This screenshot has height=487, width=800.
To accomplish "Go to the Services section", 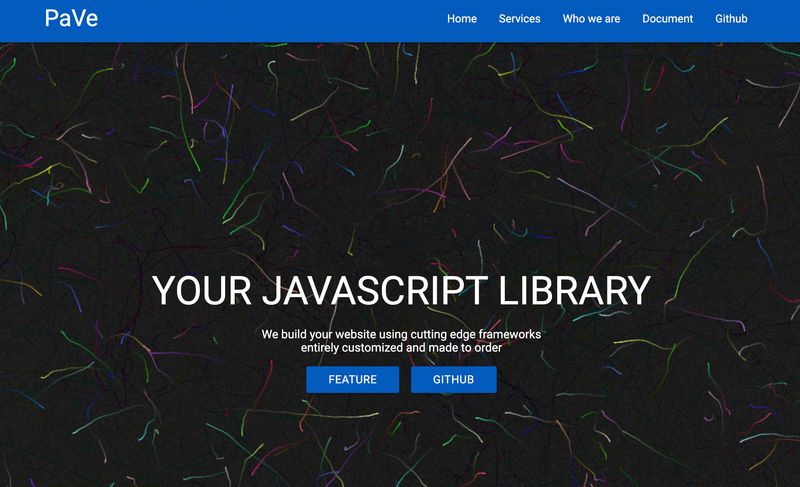I will [519, 19].
